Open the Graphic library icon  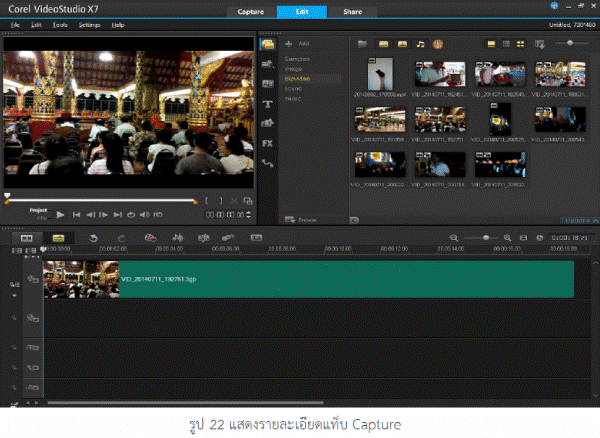[267, 123]
